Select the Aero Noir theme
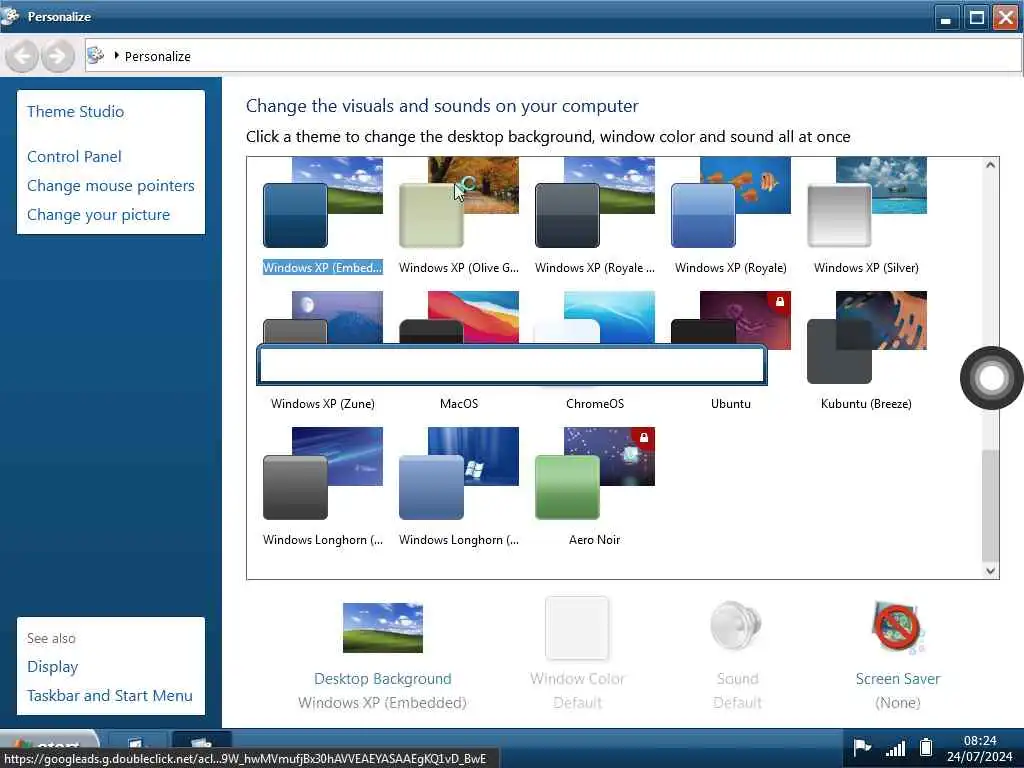Screen dimensions: 1024x768 (x=594, y=473)
